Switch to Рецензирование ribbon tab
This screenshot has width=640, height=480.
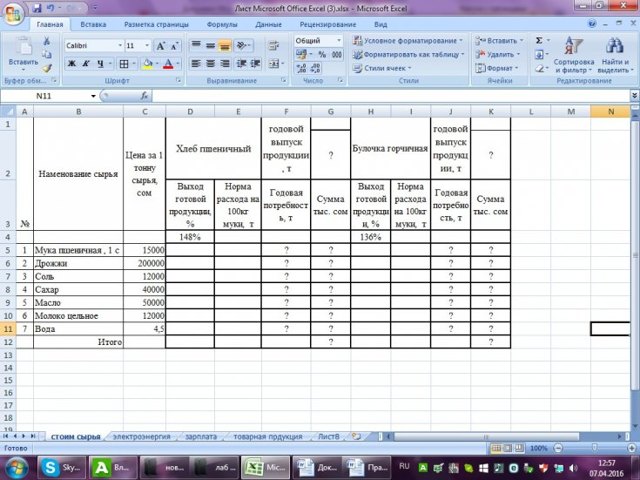click(328, 24)
